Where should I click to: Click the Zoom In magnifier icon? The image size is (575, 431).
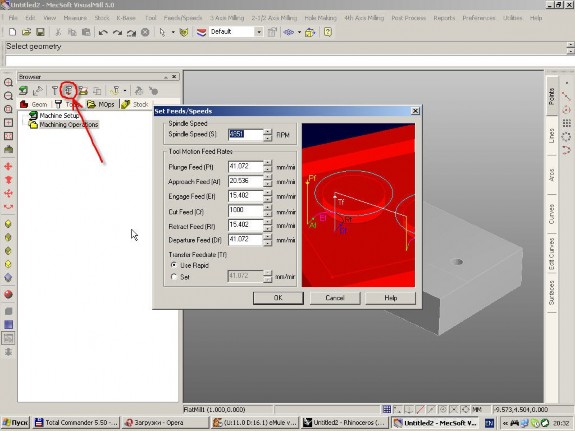pyautogui.click(x=8, y=83)
